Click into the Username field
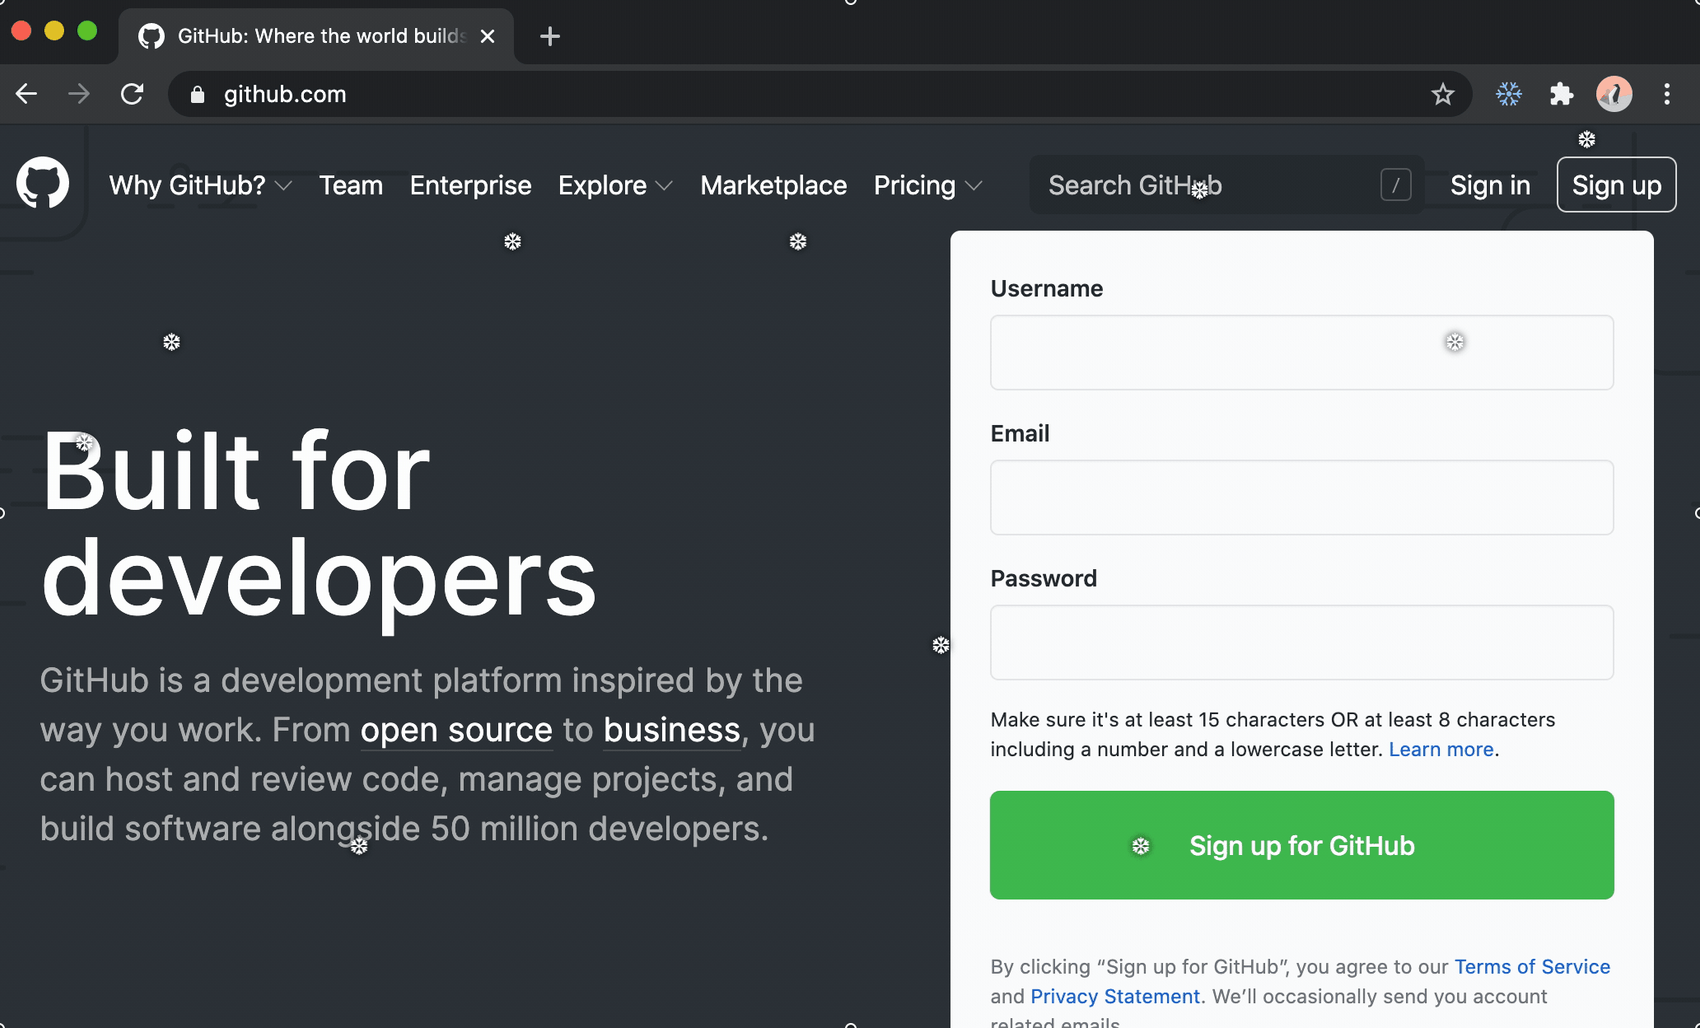The width and height of the screenshot is (1700, 1028). 1301,353
